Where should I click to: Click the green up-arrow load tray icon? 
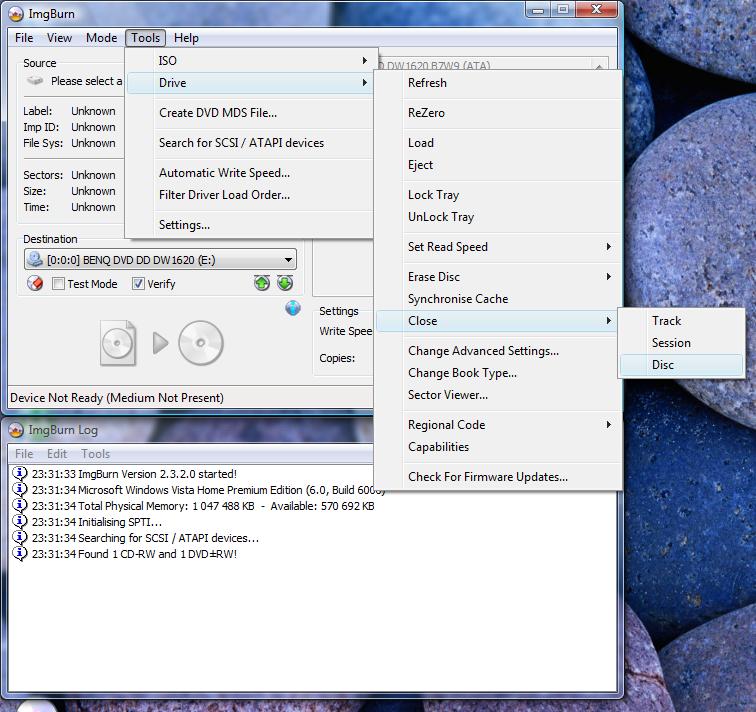[x=262, y=283]
